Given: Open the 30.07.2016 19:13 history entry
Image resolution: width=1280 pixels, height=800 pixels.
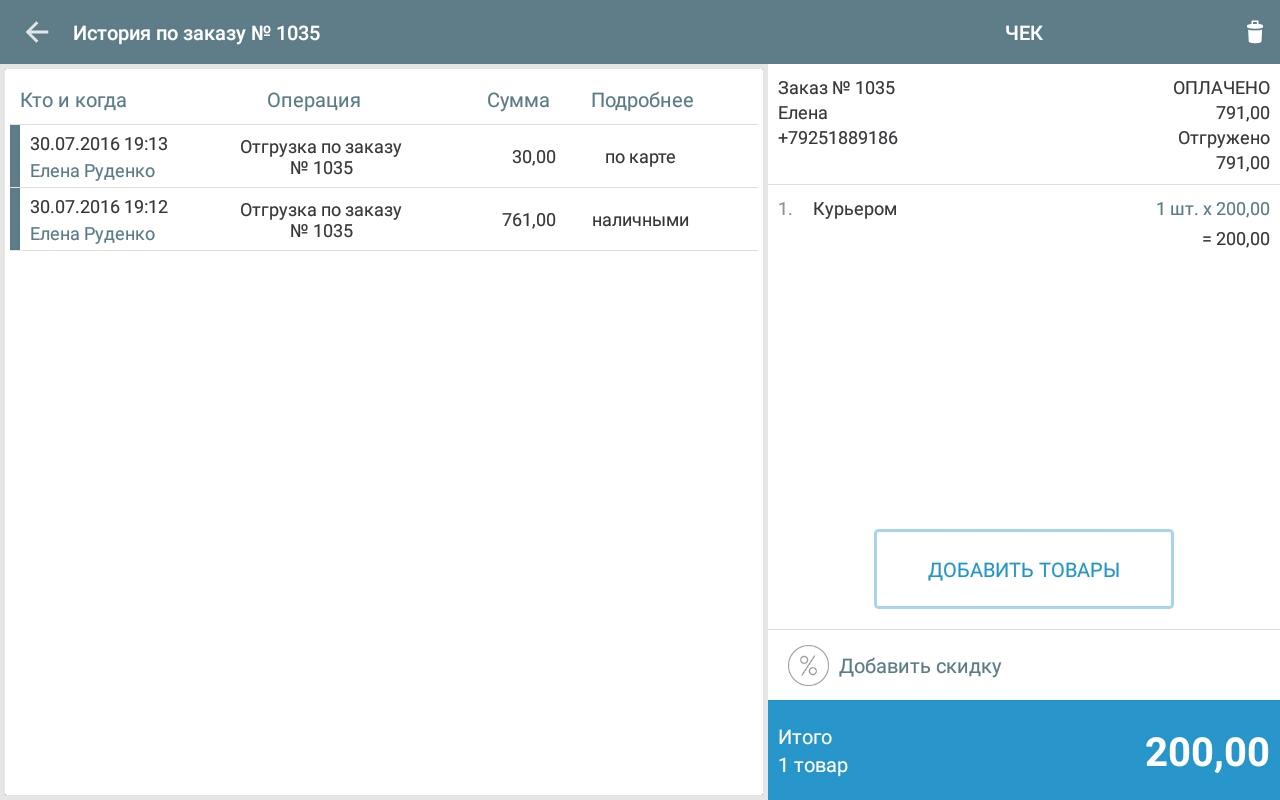Looking at the screenshot, I should pos(384,156).
